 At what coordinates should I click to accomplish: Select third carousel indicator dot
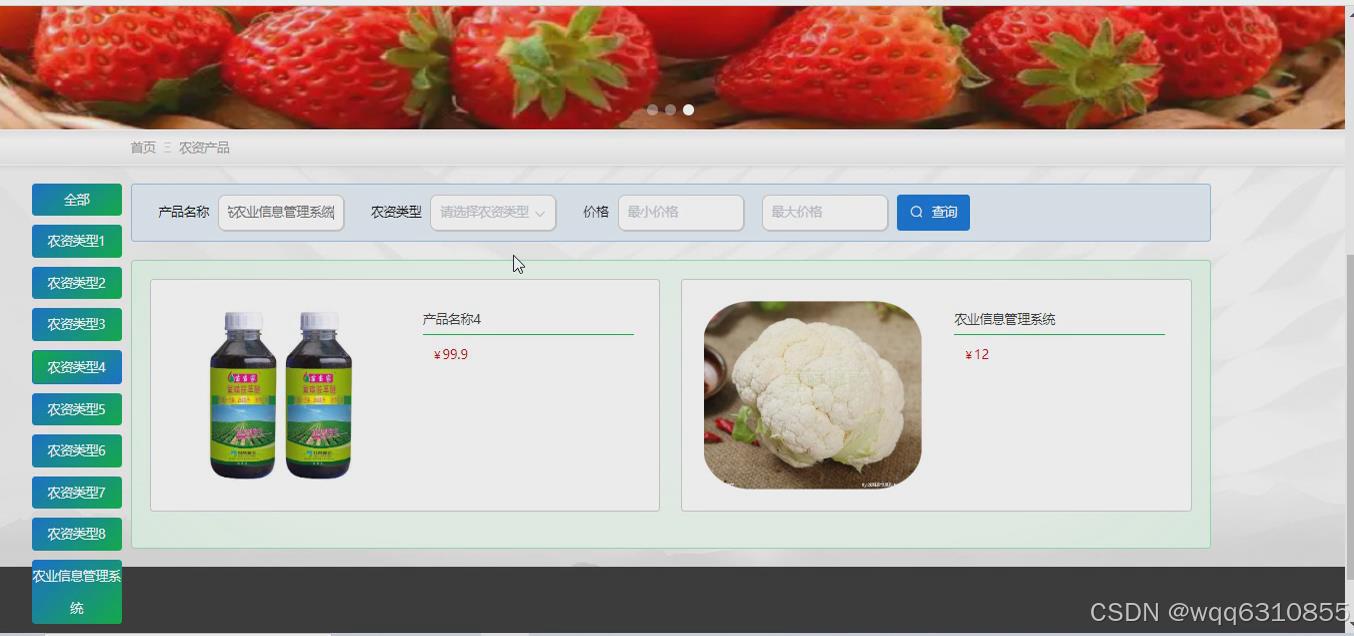click(x=688, y=110)
